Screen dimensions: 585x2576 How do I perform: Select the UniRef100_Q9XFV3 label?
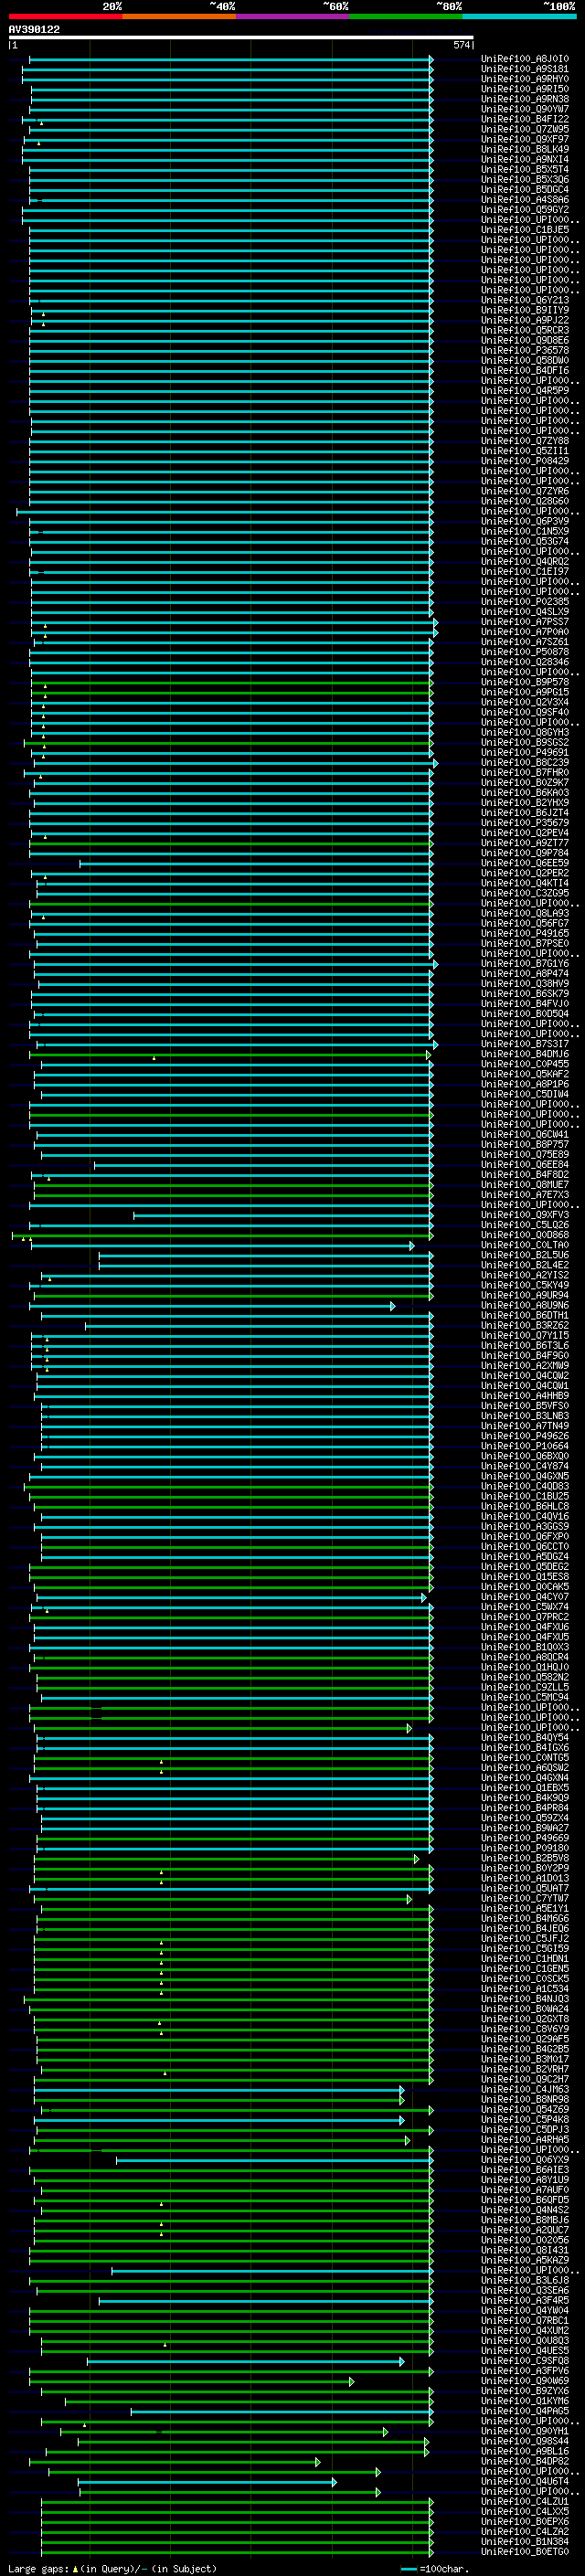pos(525,1215)
